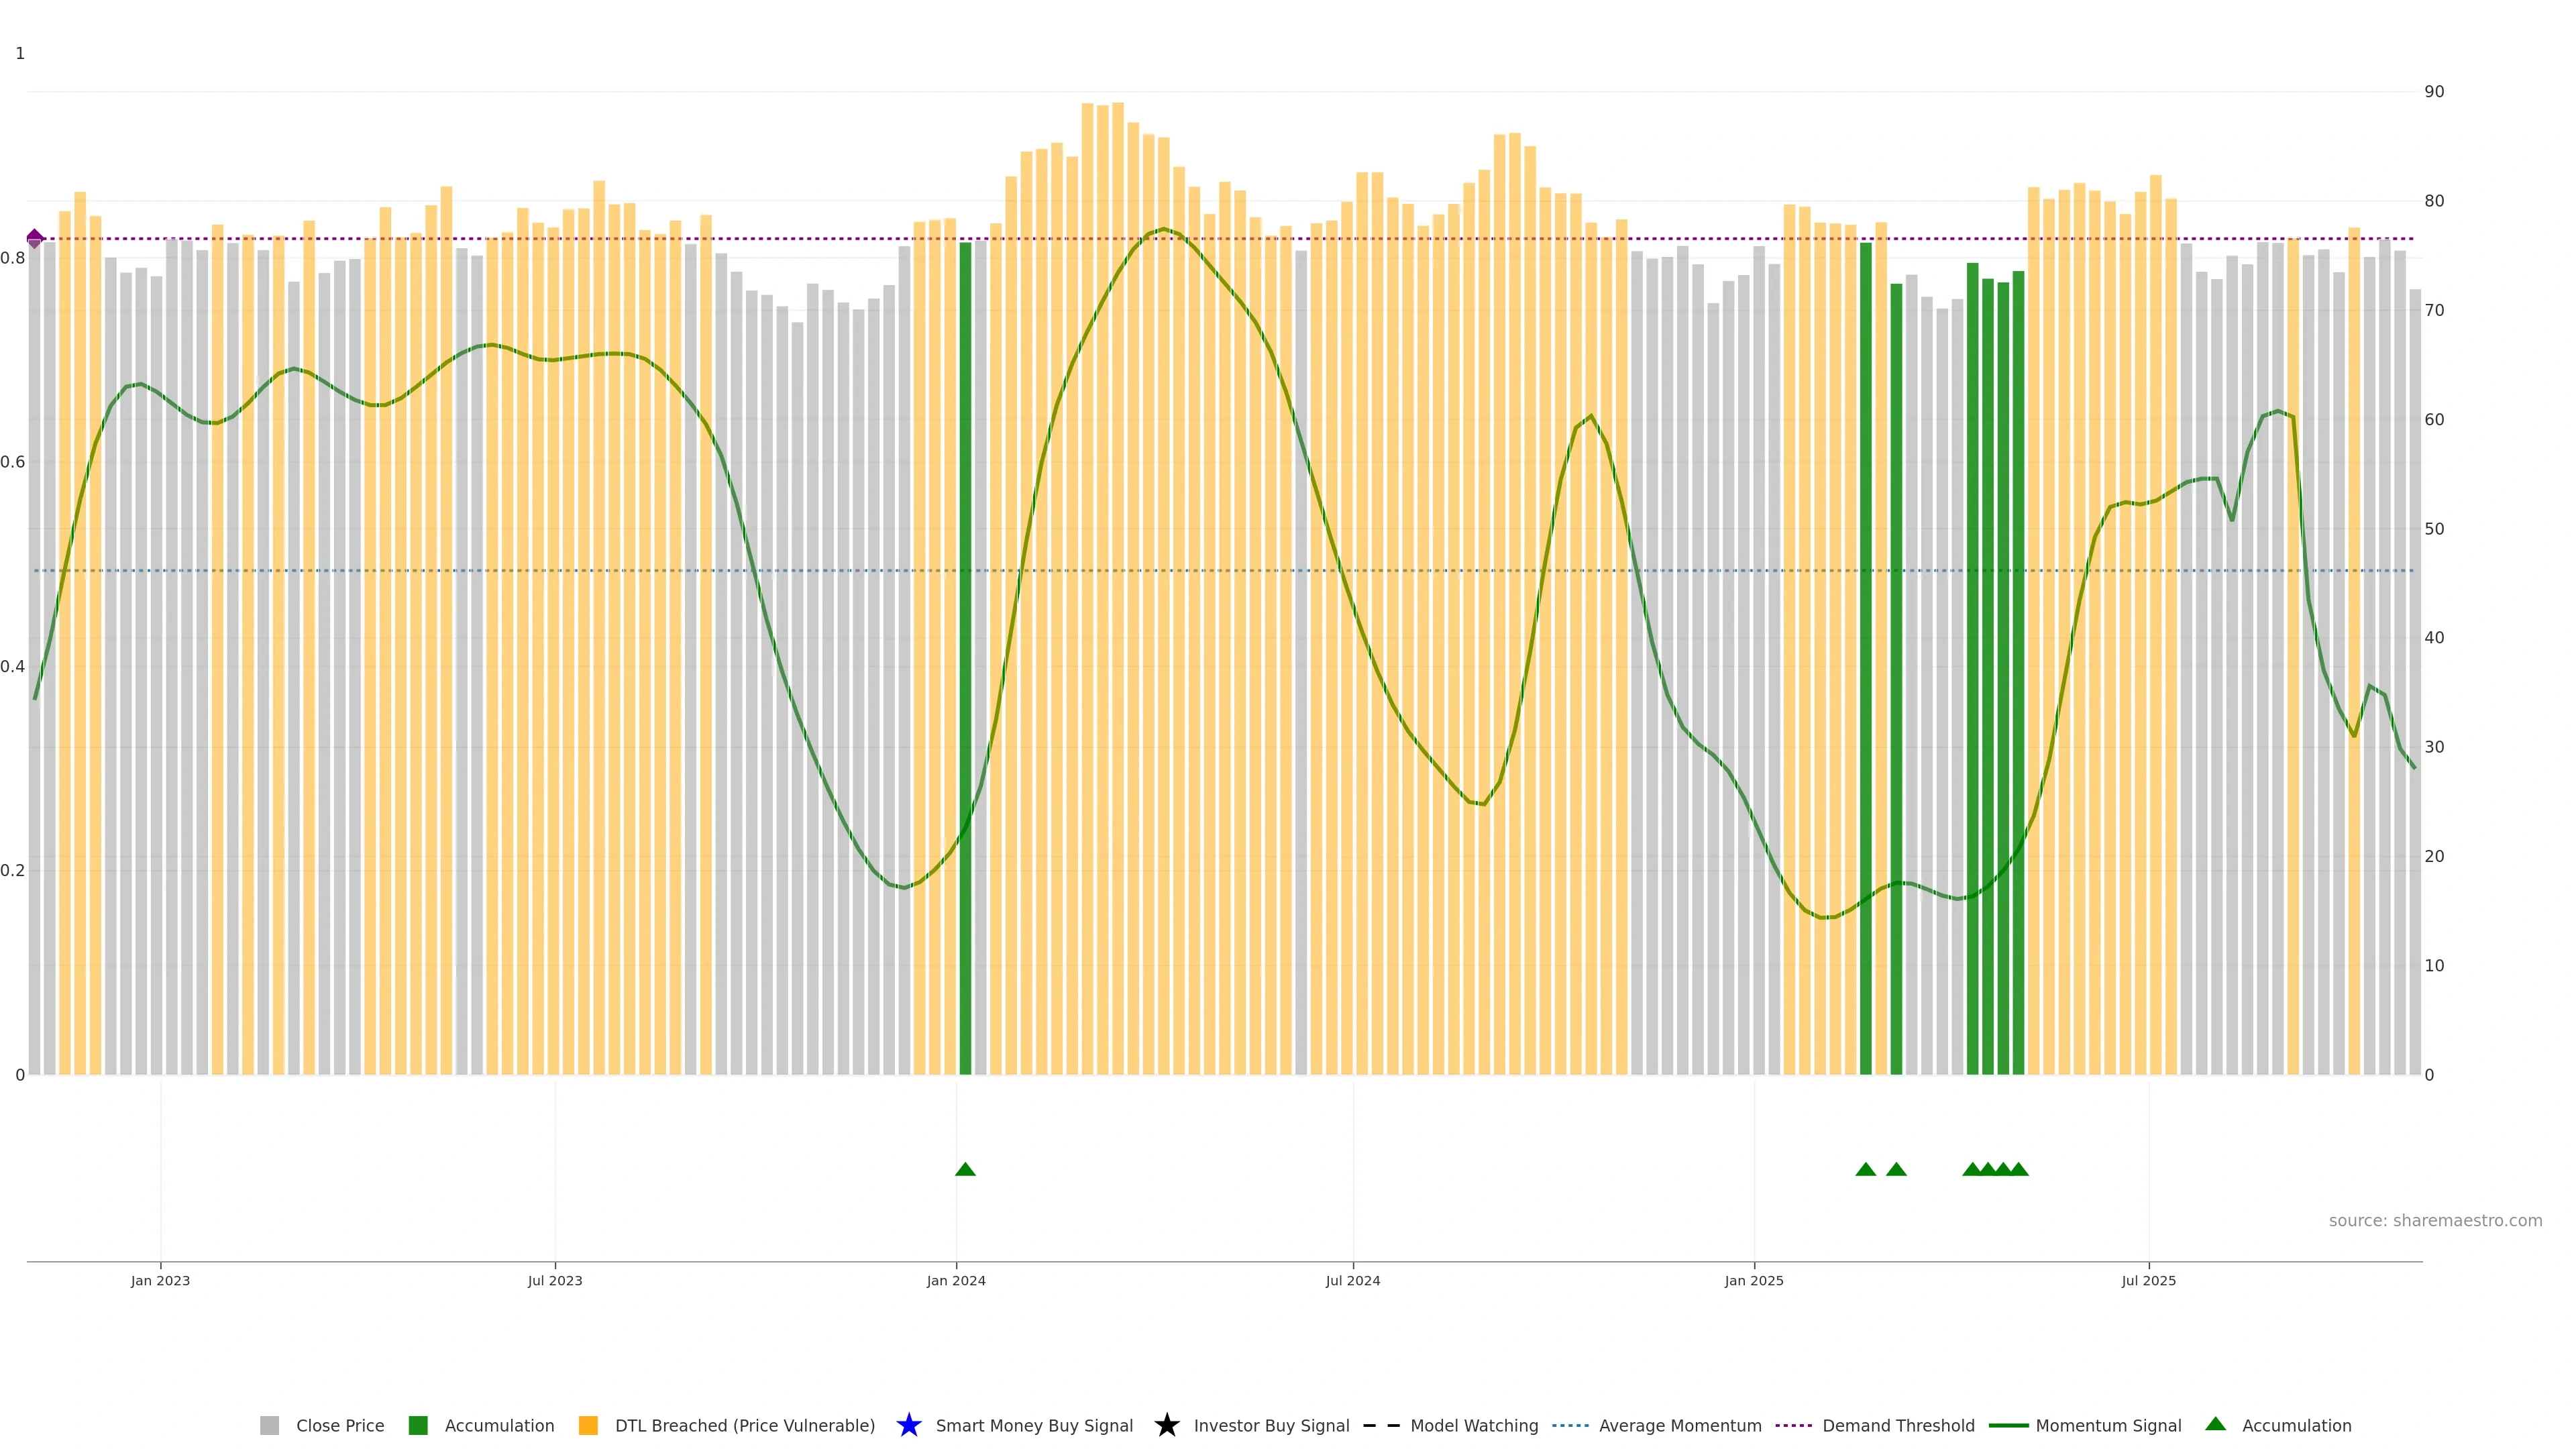Screen dimensions: 2576x1449
Task: Click the Jul 2025 axis label
Action: pyautogui.click(x=2148, y=1281)
